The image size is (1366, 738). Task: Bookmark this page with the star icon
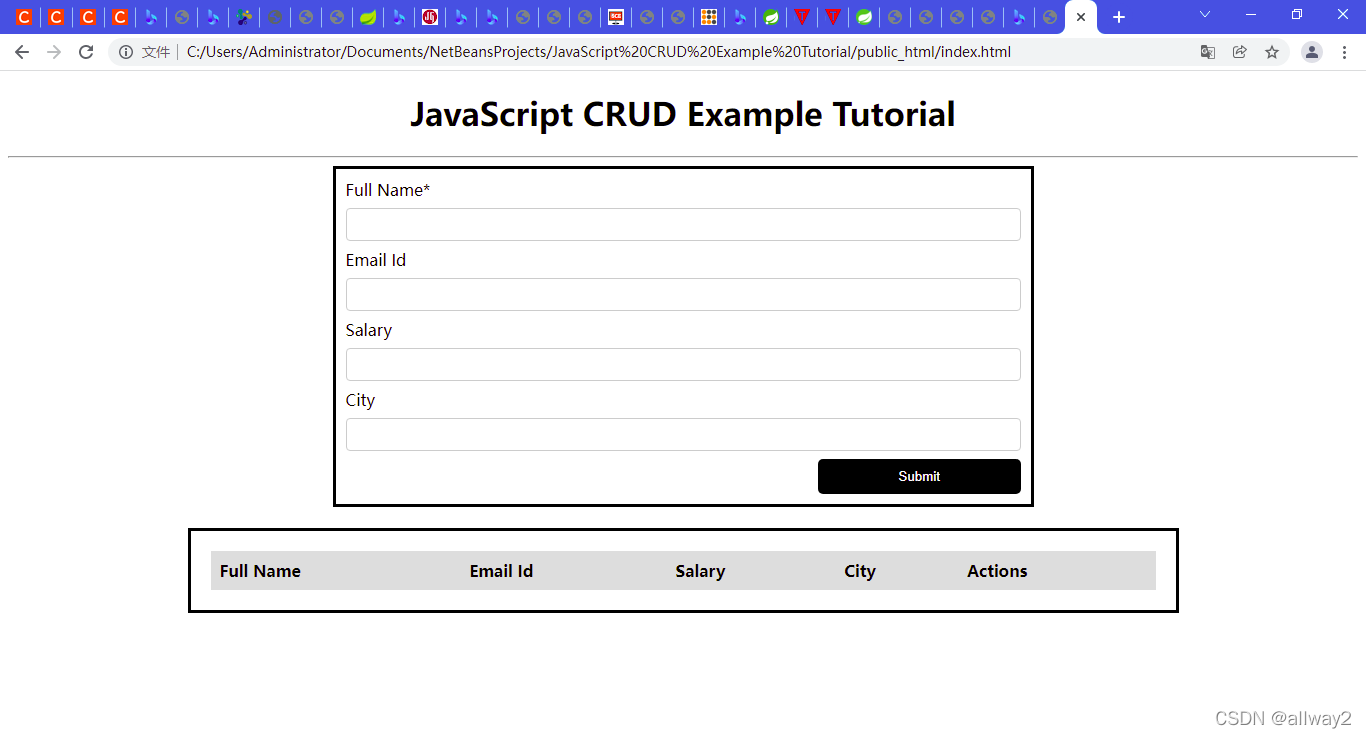tap(1272, 52)
